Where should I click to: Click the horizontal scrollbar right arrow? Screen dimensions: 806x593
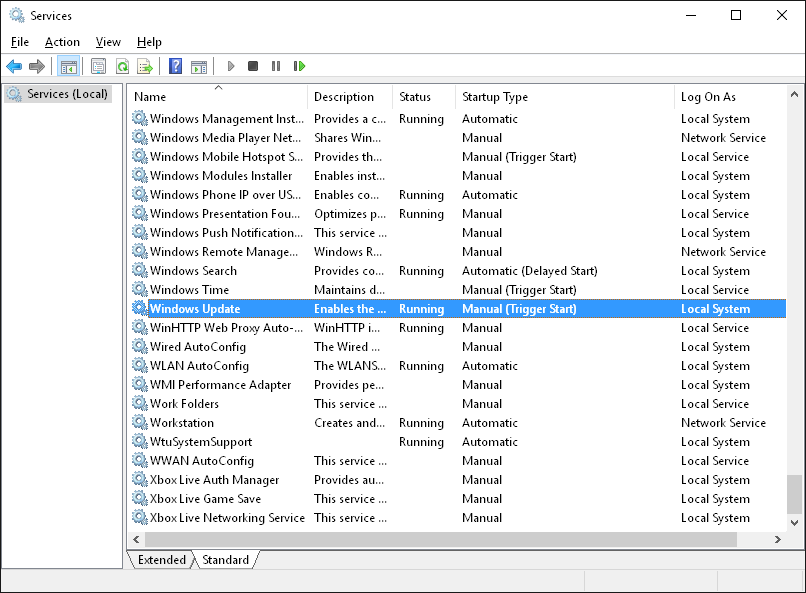point(778,539)
